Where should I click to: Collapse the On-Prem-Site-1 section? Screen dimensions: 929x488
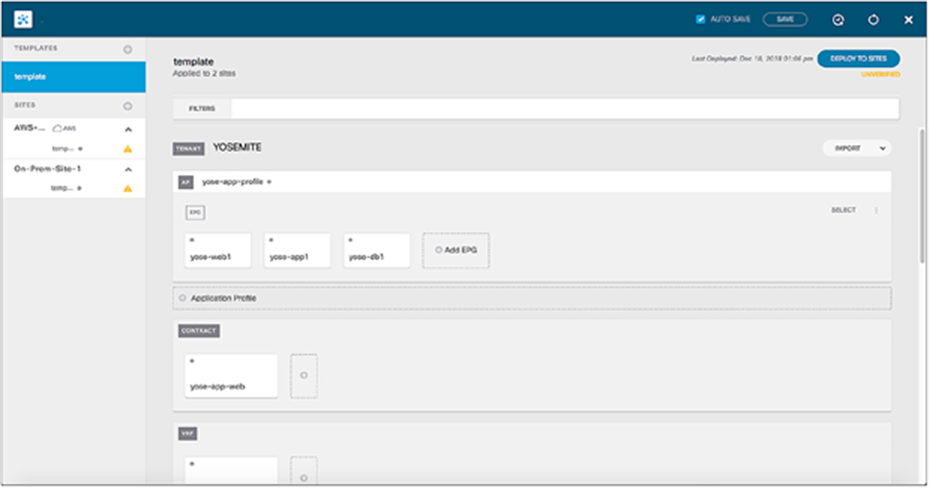(x=128, y=169)
